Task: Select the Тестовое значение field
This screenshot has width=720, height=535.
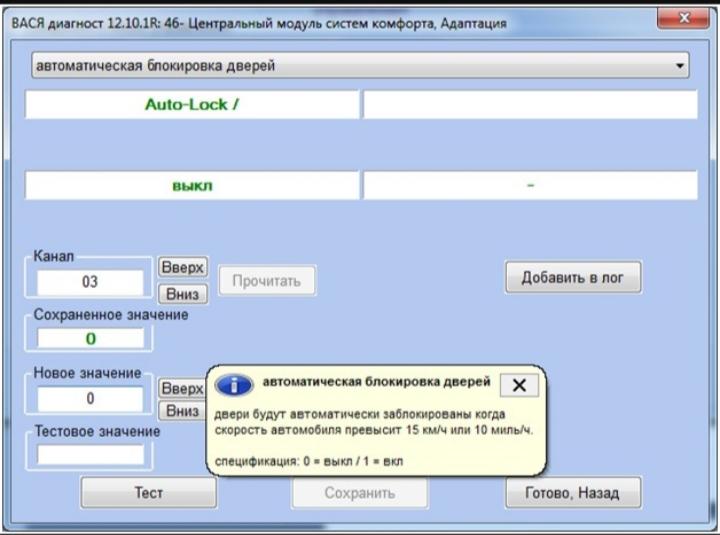Action: point(91,454)
